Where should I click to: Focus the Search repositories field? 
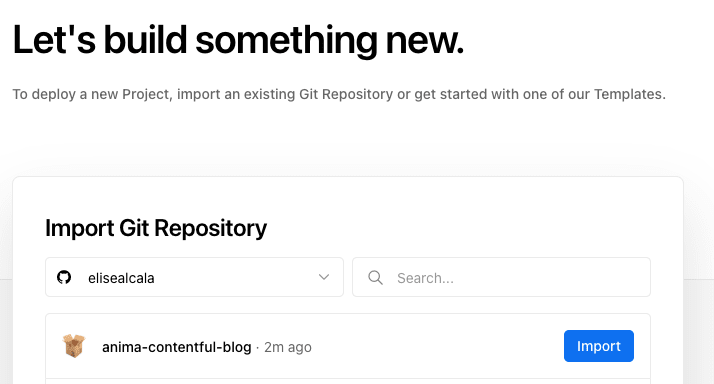pos(501,277)
